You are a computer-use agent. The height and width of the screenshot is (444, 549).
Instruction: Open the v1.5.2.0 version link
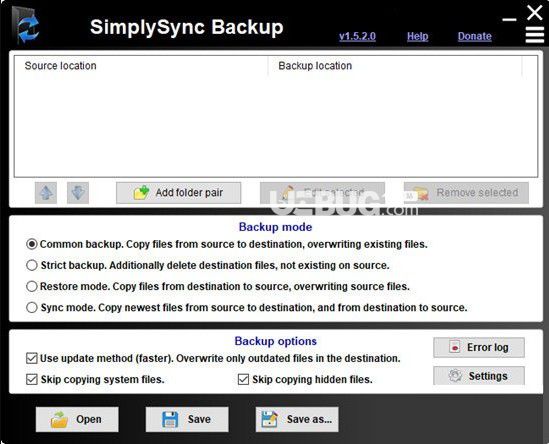(x=357, y=36)
